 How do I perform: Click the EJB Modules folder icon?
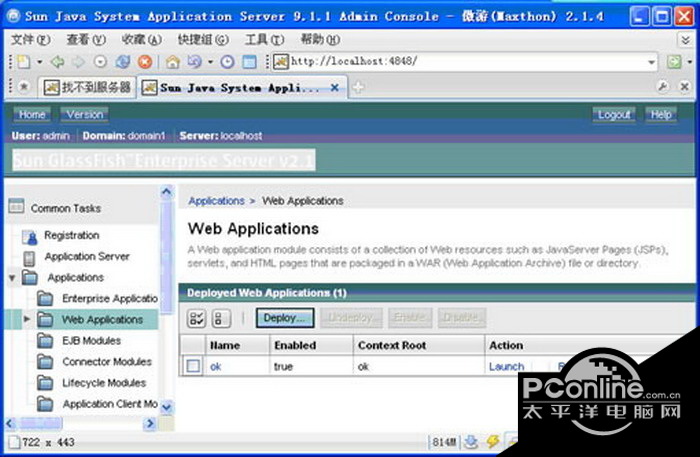tap(45, 341)
